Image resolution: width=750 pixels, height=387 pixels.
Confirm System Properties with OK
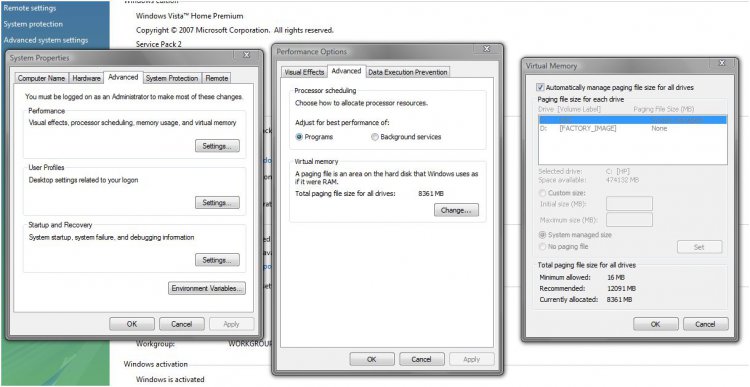(x=132, y=324)
